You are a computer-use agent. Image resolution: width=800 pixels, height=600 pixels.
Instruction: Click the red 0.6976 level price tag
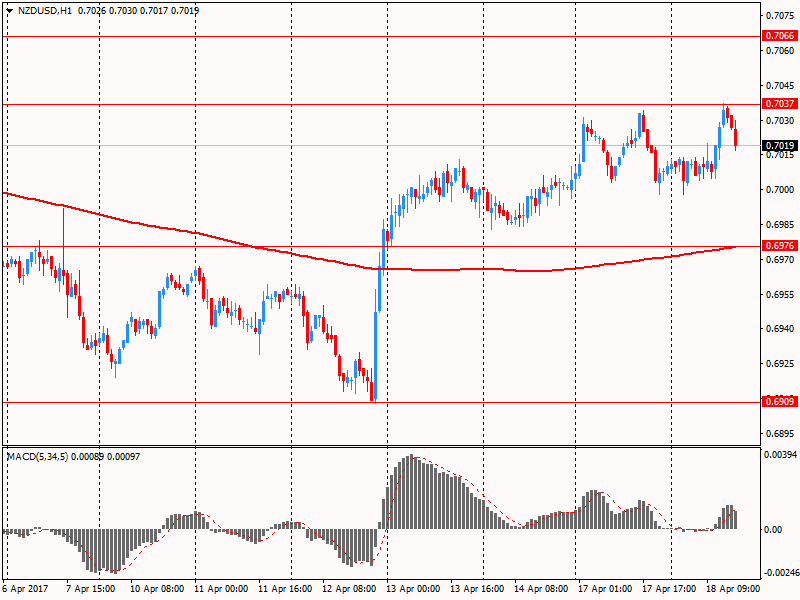(x=780, y=246)
